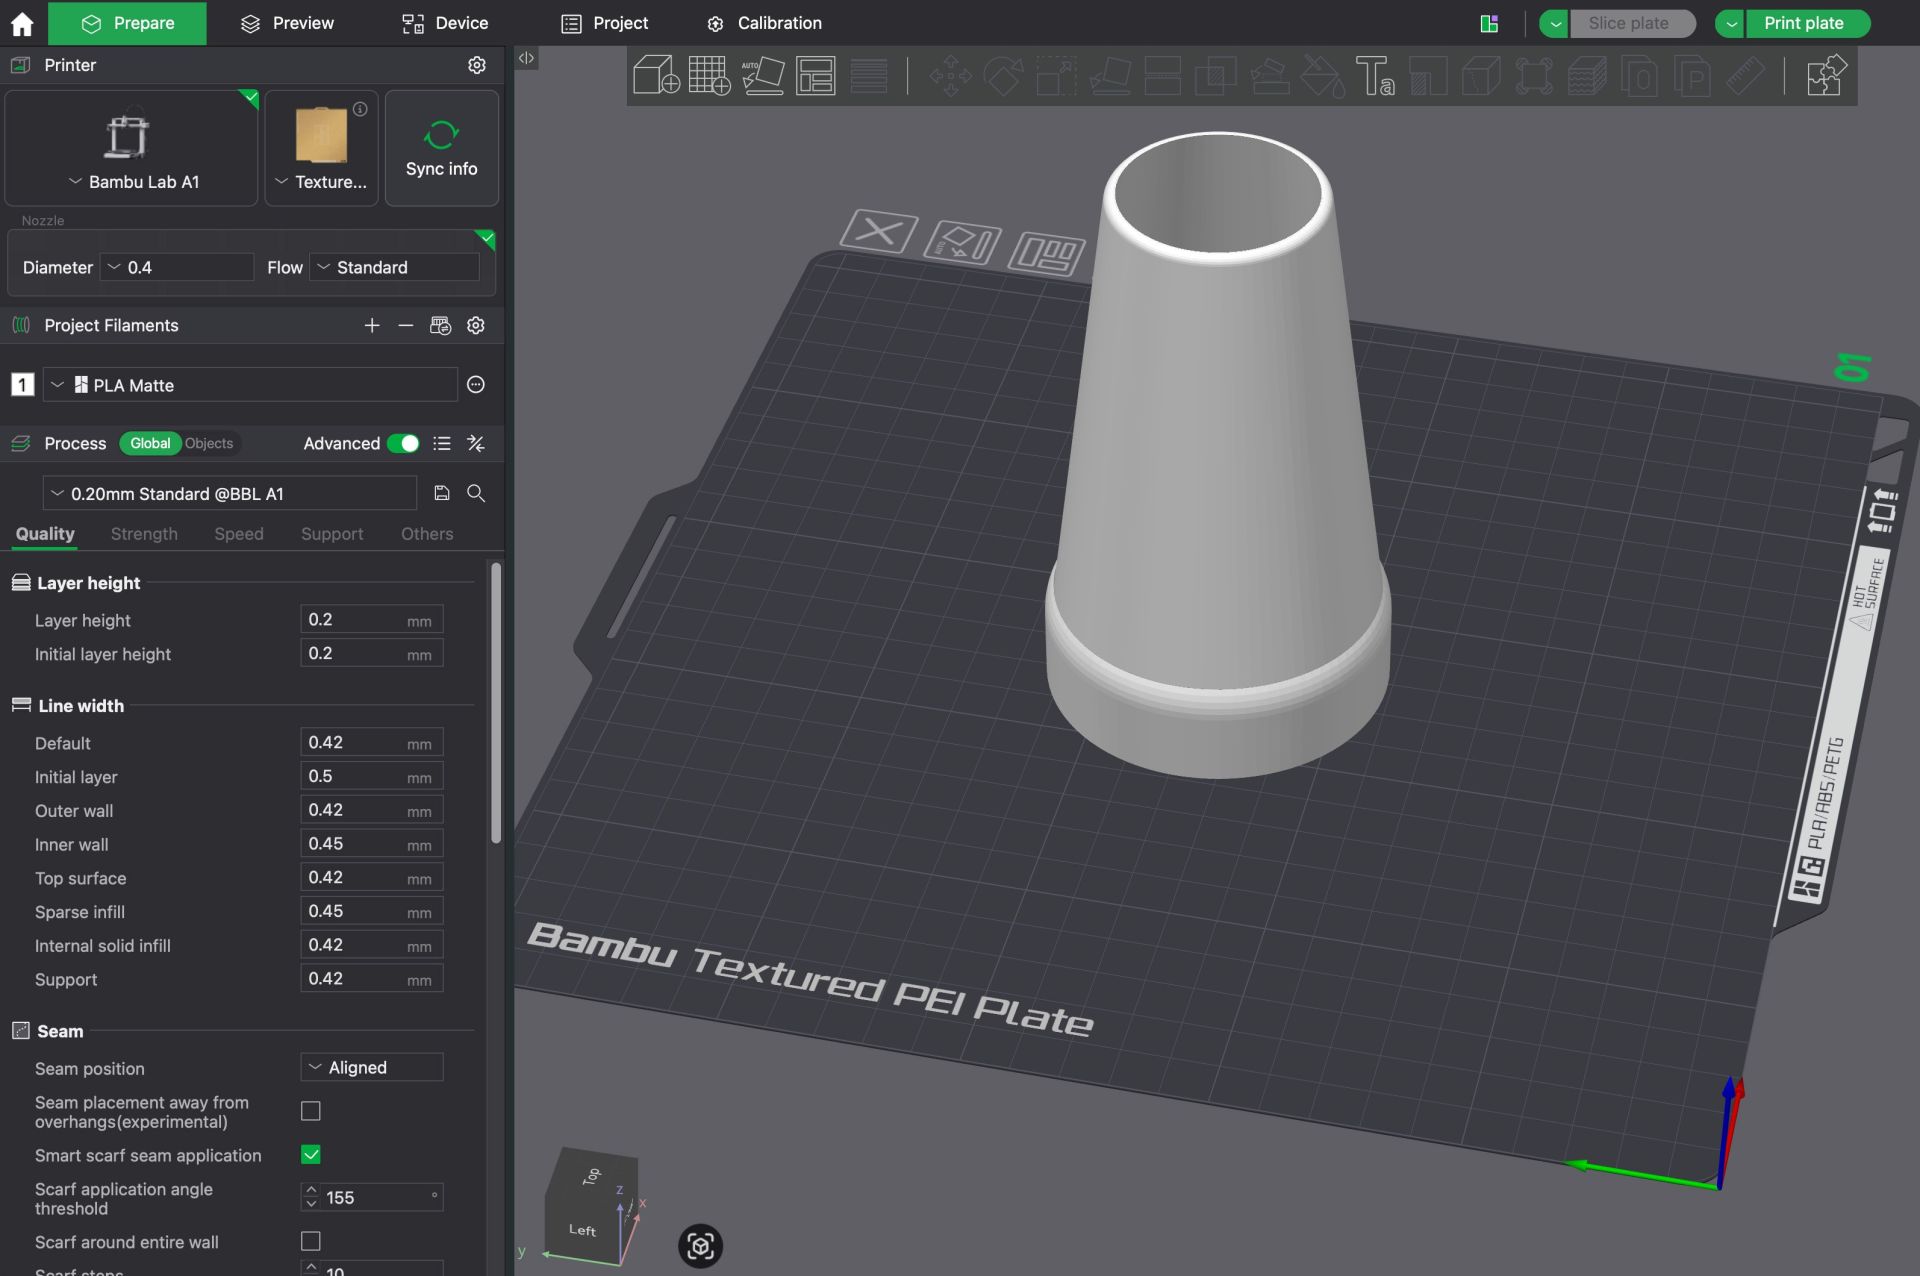Select the Text shape tool
1920x1276 pixels.
point(1375,75)
